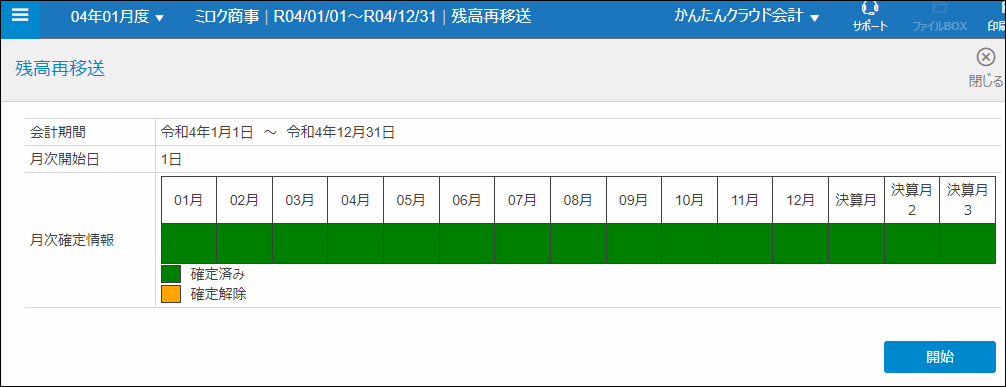This screenshot has height=387, width=1006.
Task: Select the 03月 month header cell
Action: tap(300, 200)
